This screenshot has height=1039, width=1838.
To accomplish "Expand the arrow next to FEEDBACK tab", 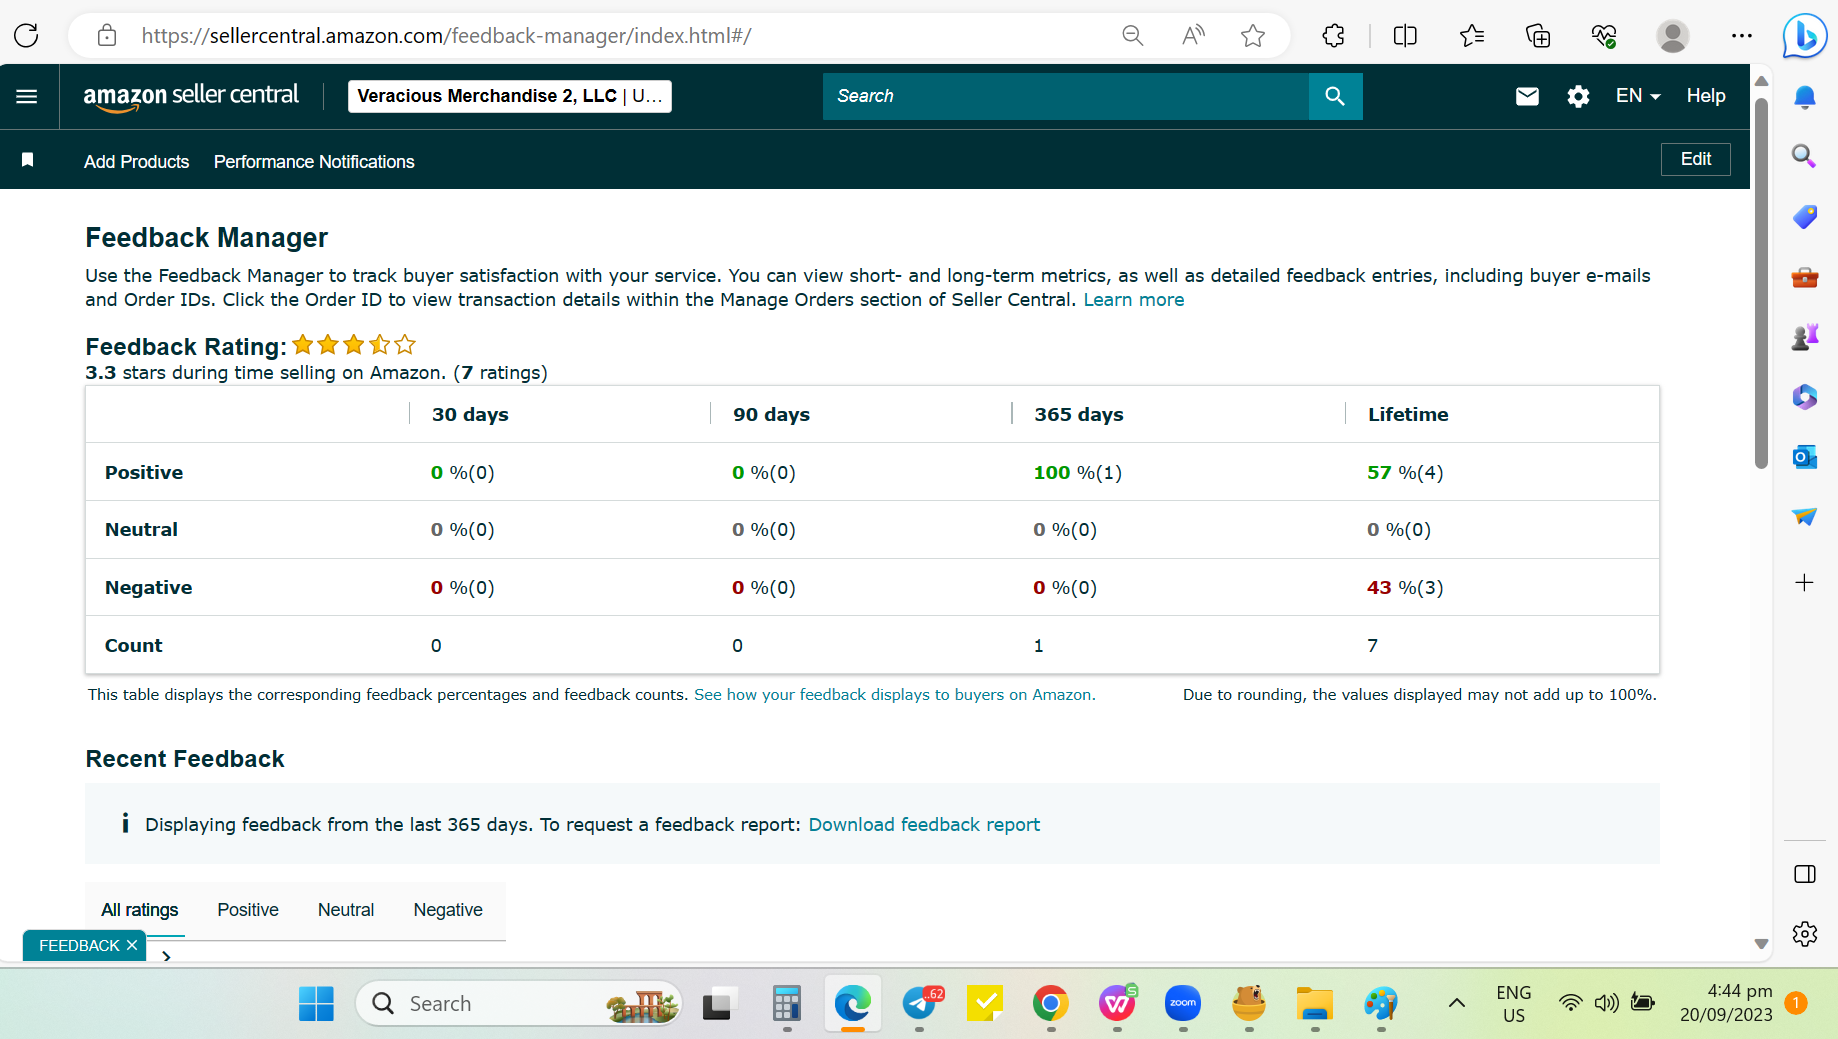I will coord(166,956).
